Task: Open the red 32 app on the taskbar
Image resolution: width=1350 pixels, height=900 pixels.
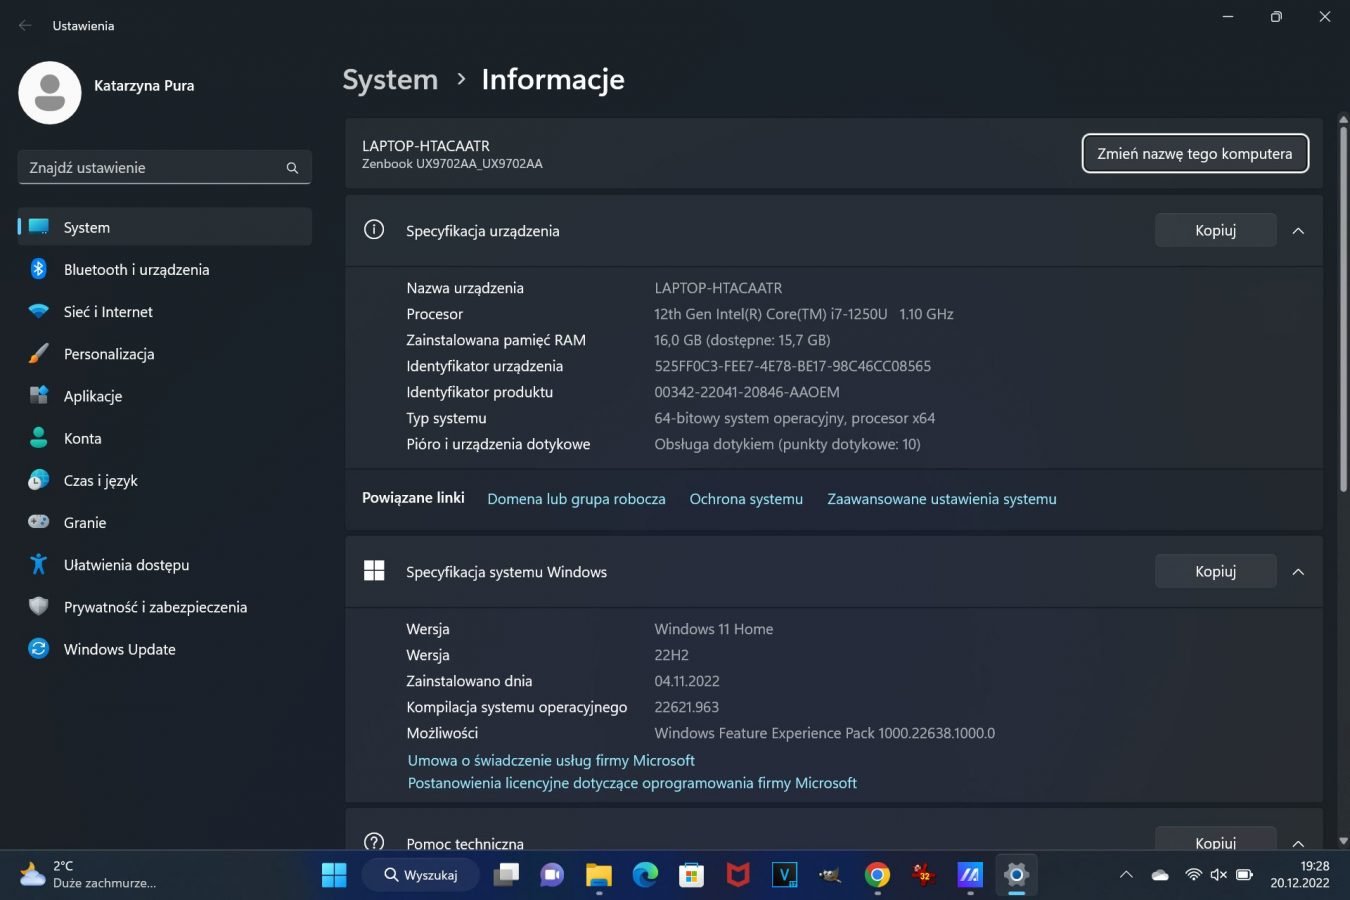Action: coord(923,875)
